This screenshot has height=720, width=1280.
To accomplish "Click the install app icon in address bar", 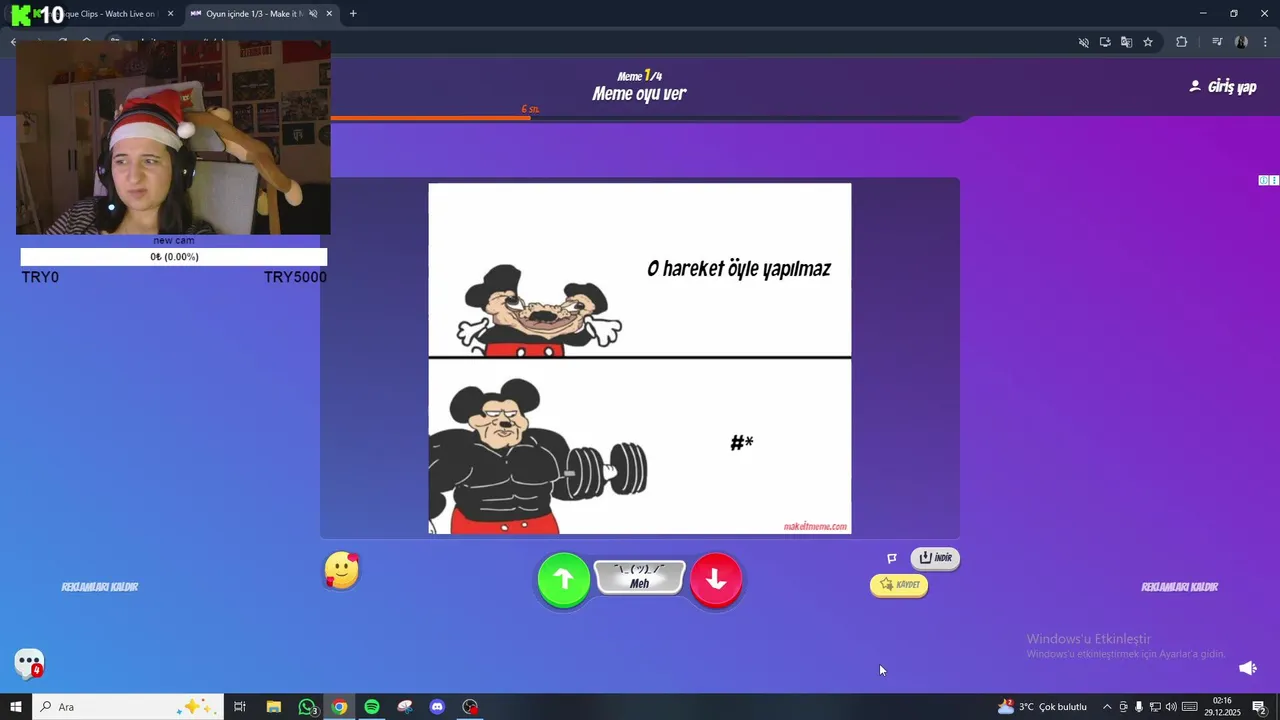I will pyautogui.click(x=1105, y=42).
